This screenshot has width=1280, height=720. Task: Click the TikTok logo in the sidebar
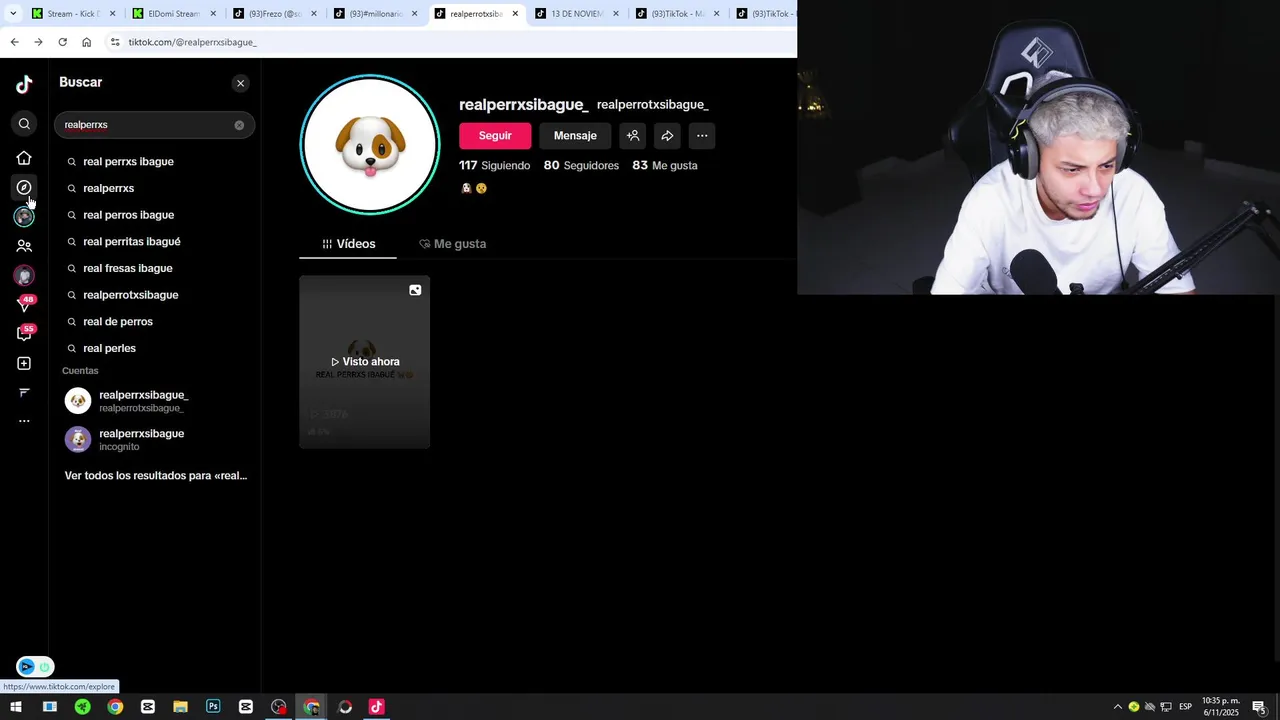(x=24, y=85)
